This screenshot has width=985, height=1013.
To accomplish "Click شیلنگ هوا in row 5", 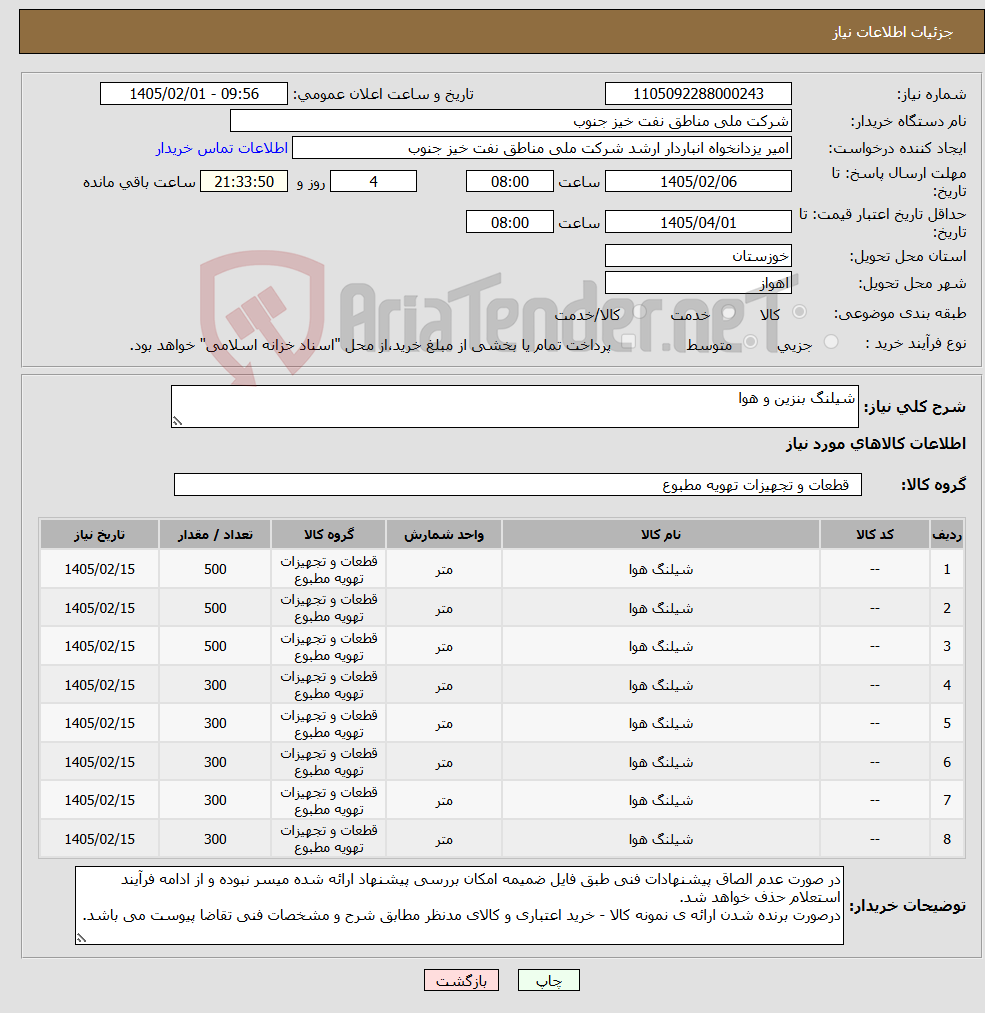I will point(661,723).
